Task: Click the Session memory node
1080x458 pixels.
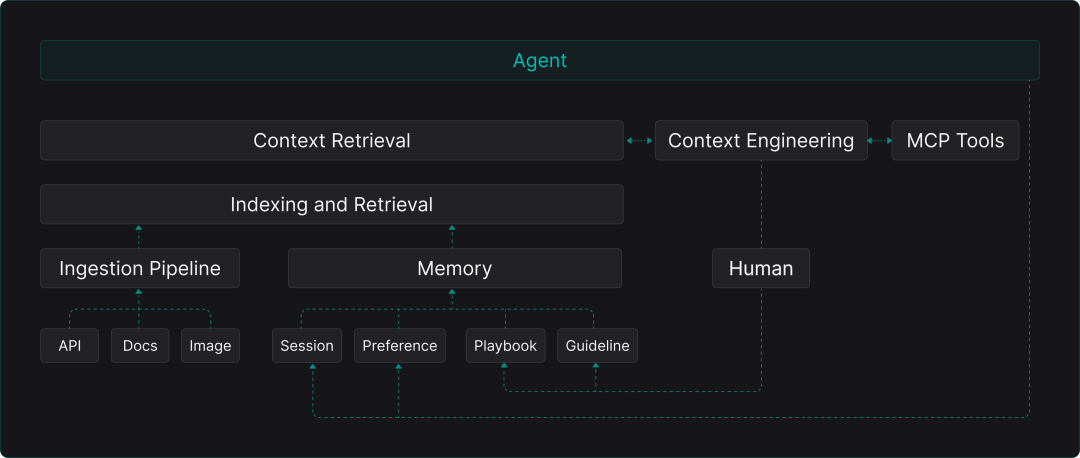Action: (307, 345)
